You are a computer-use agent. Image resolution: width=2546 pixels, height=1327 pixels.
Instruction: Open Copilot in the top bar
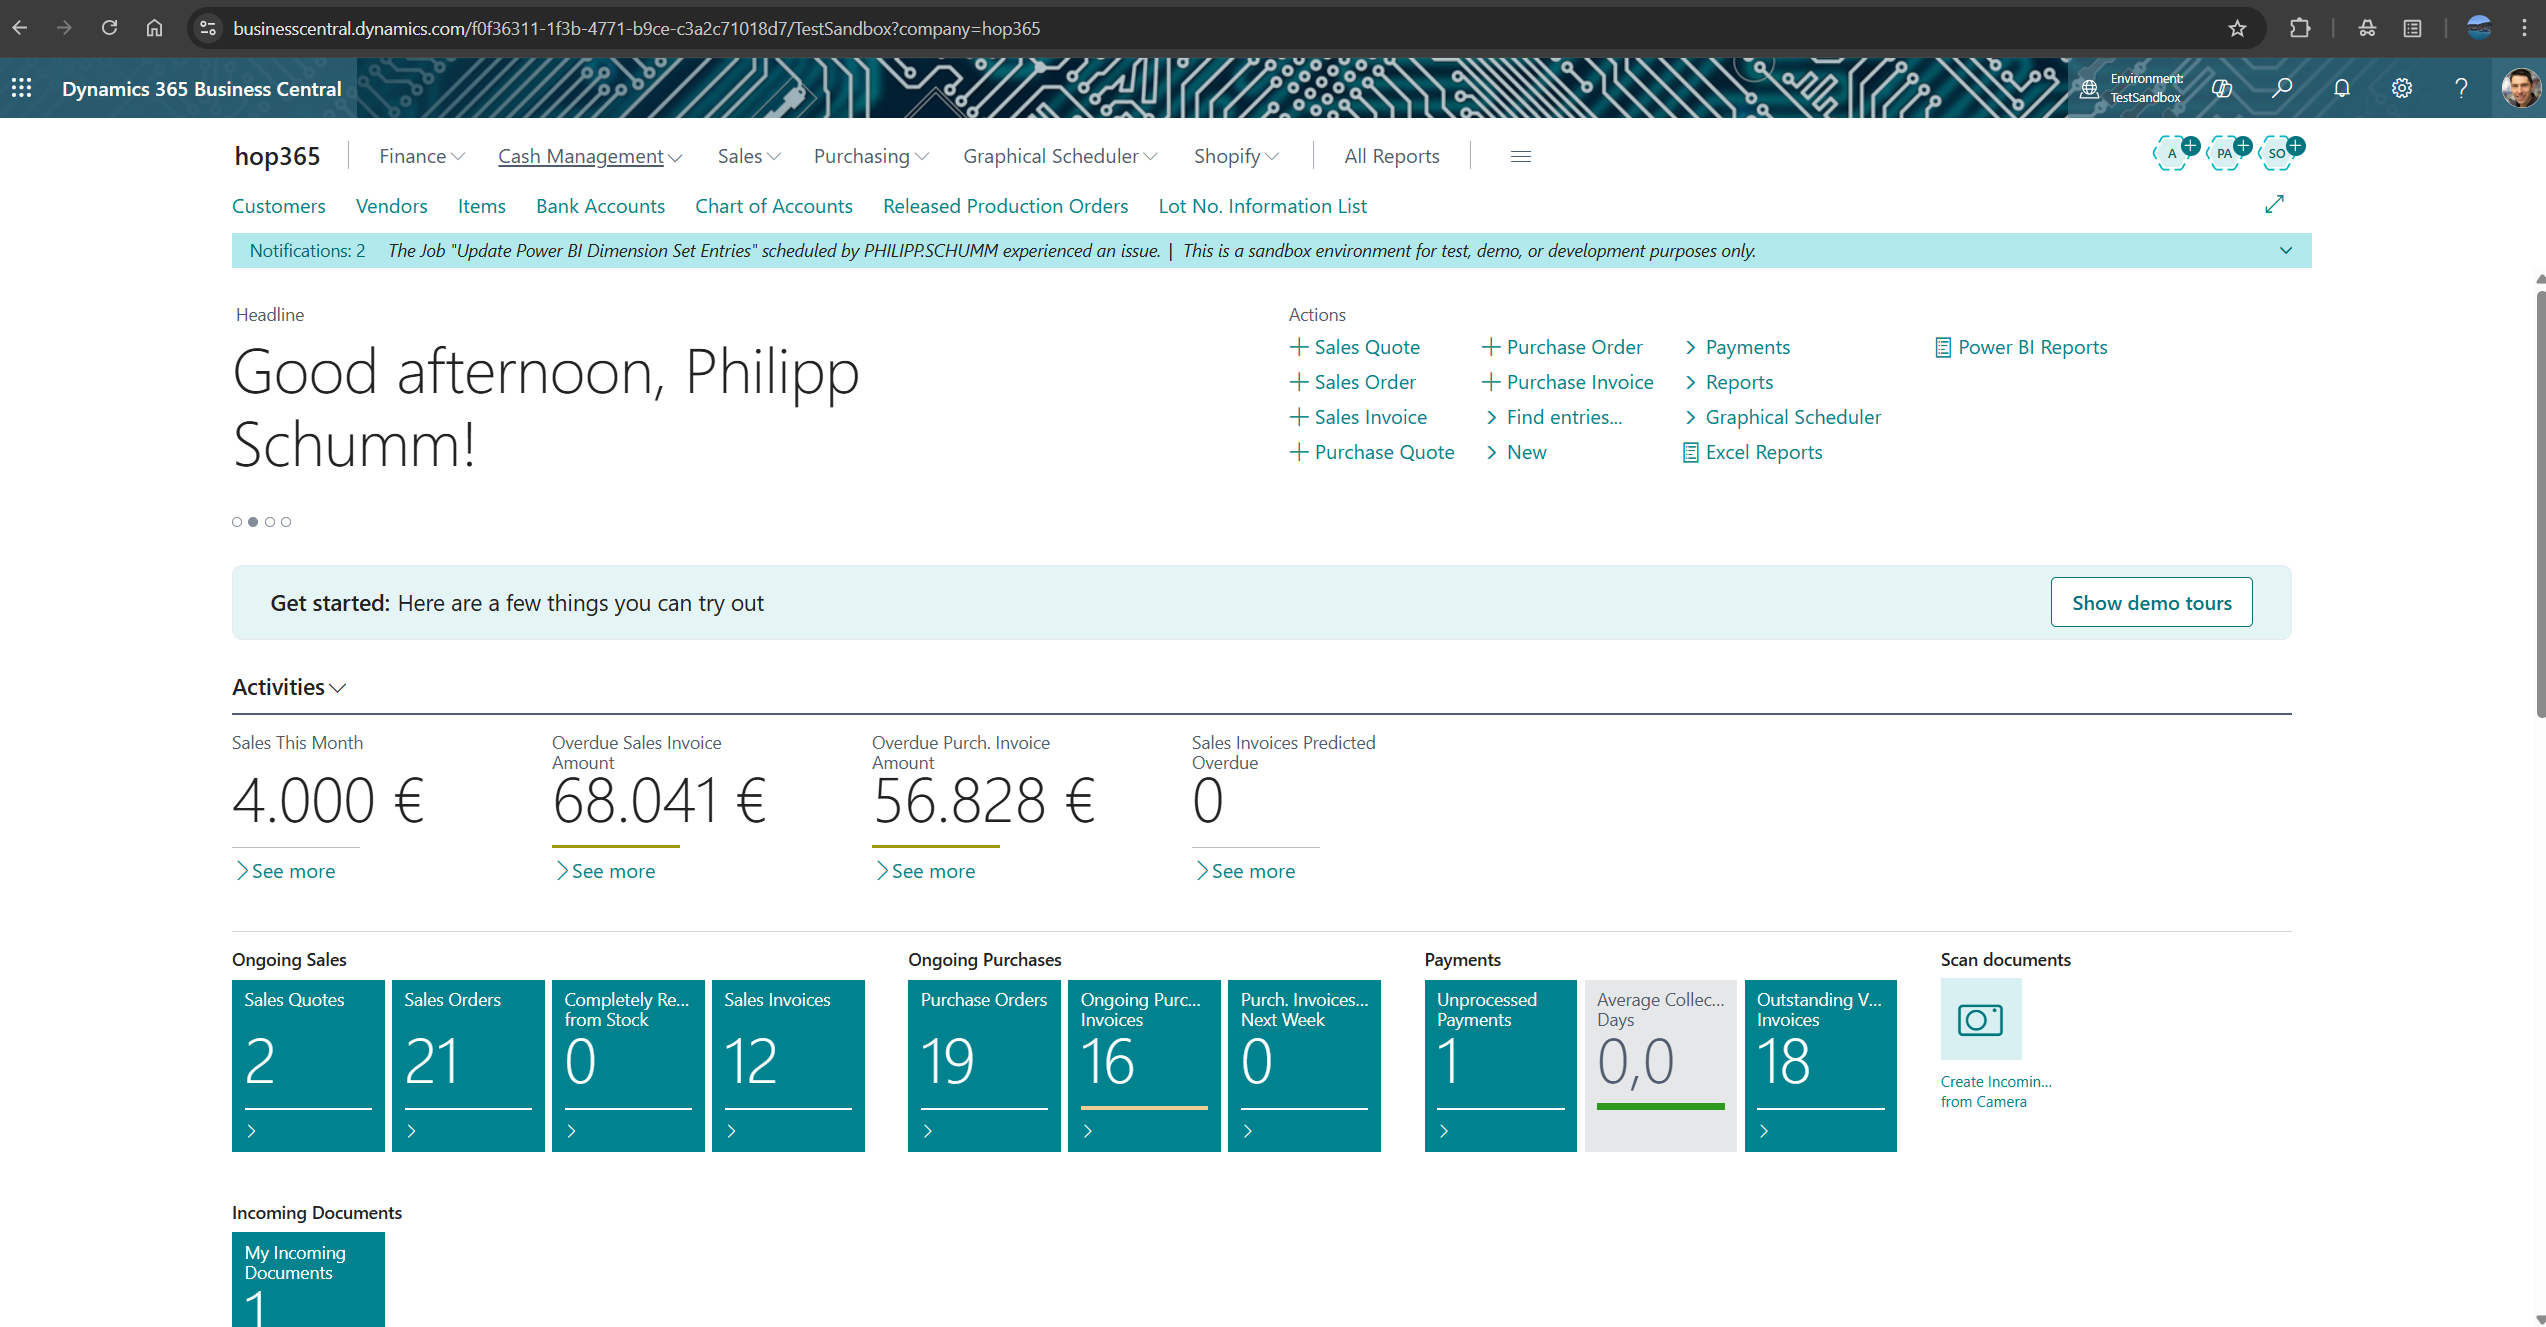click(x=2222, y=88)
